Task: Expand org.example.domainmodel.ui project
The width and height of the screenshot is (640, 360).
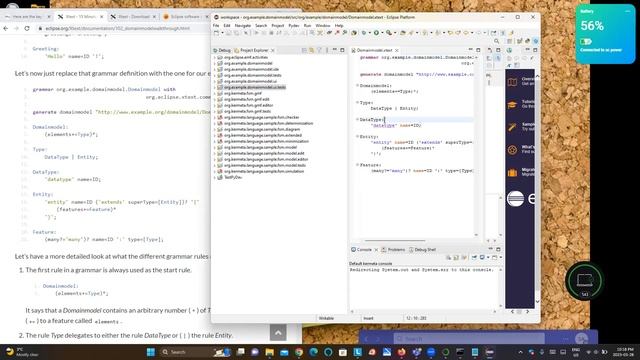Action: [x=215, y=81]
